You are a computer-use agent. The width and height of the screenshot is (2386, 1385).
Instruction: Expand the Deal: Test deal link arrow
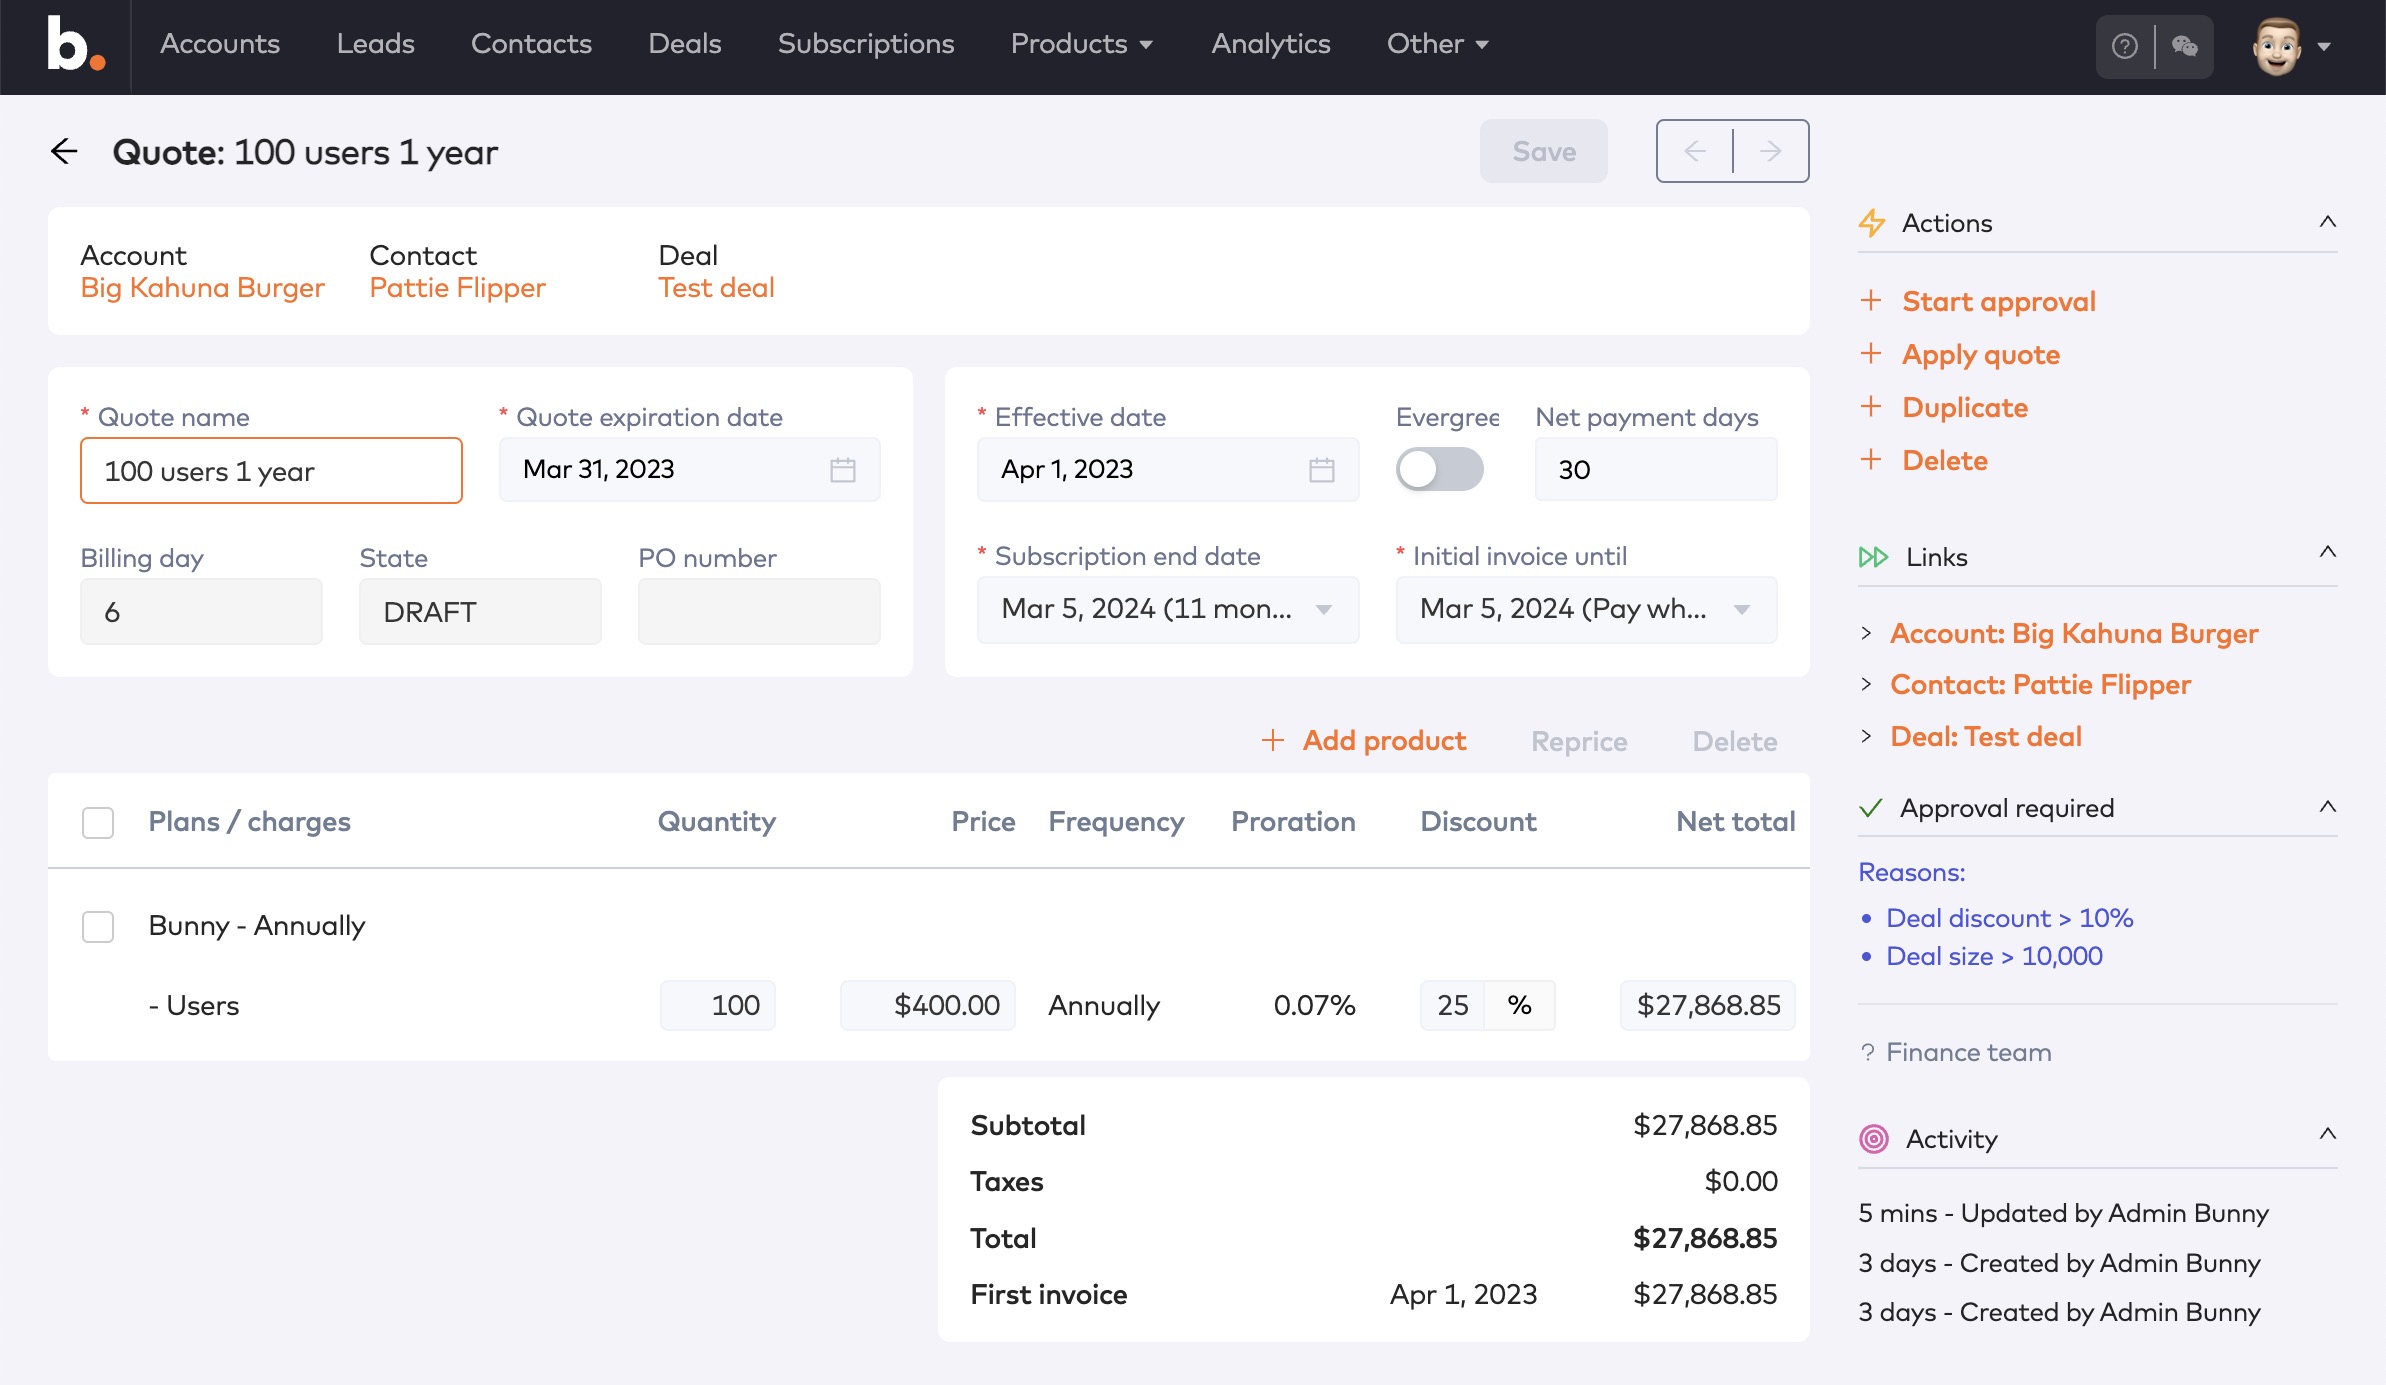[x=1866, y=736]
